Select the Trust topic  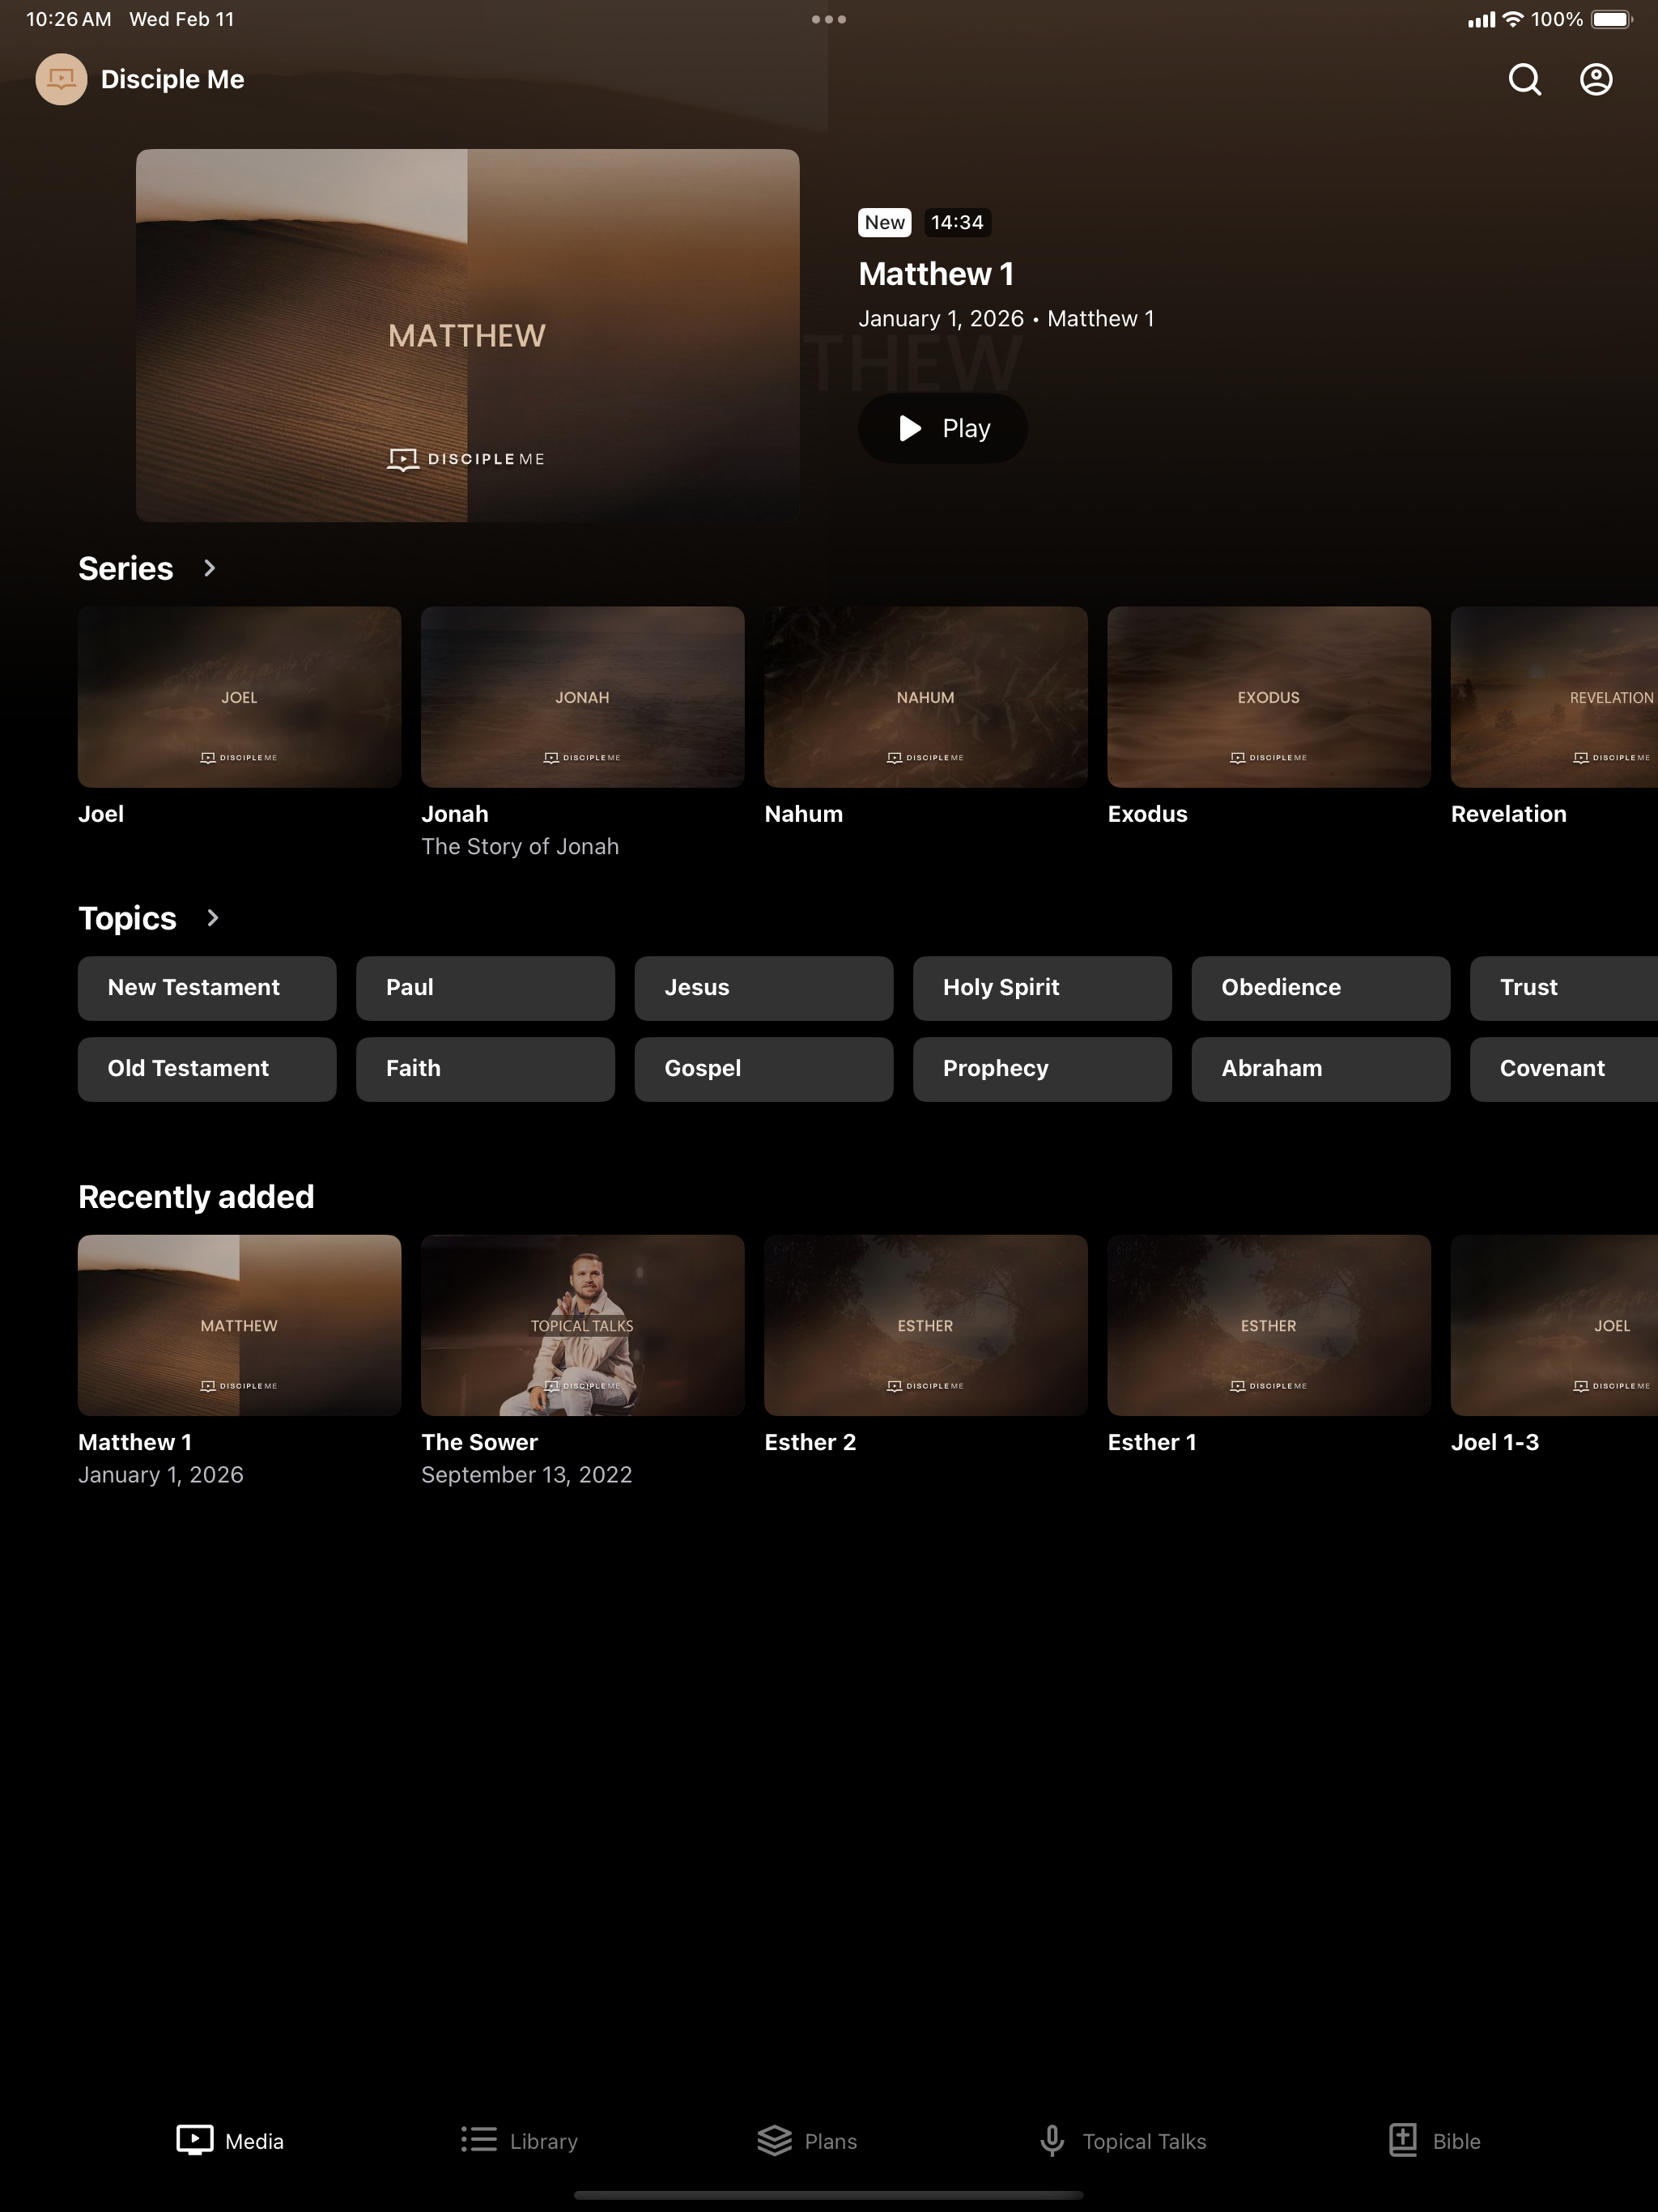[1564, 988]
